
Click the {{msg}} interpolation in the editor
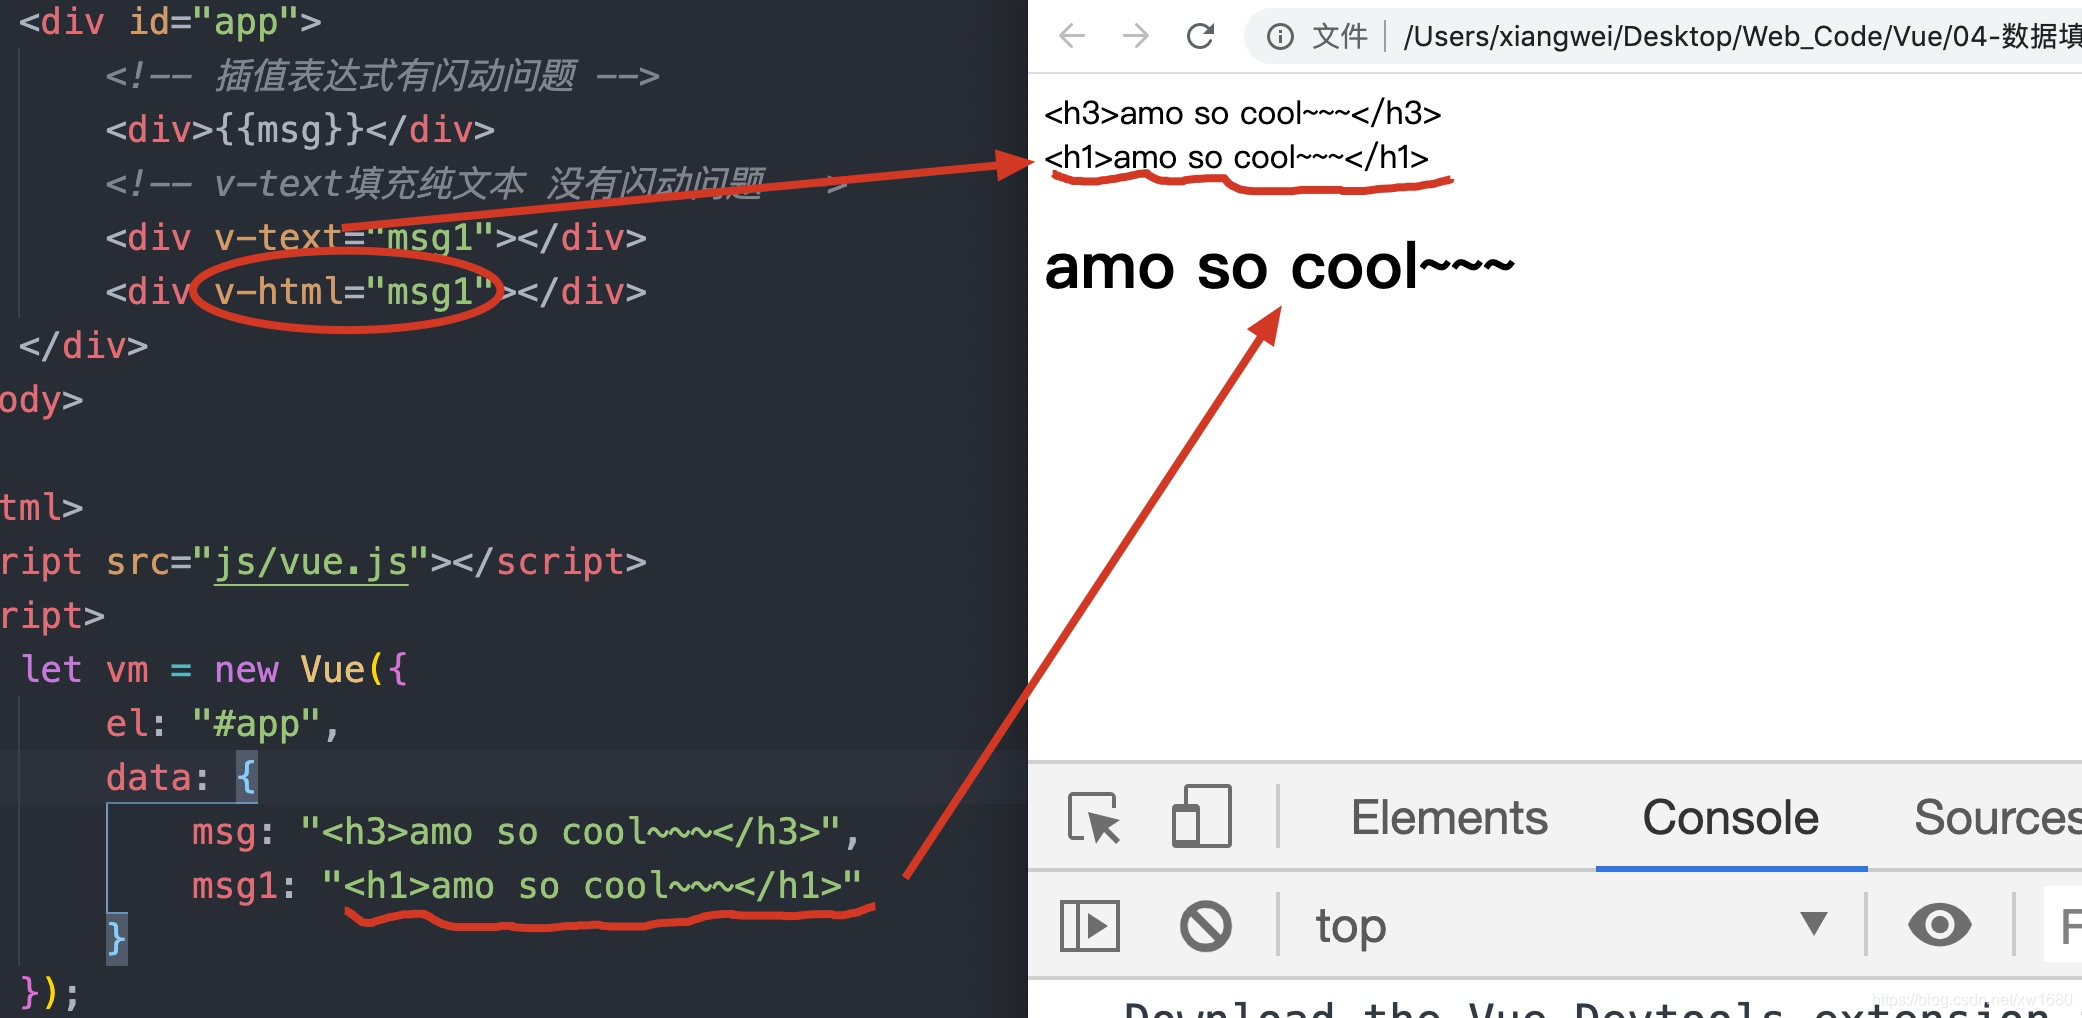tap(289, 130)
